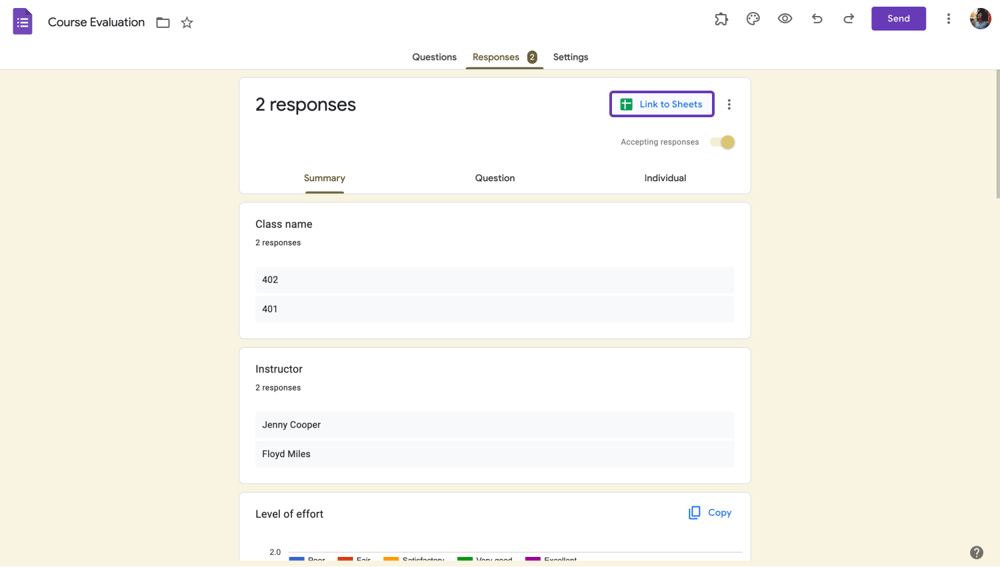Click the Send button
This screenshot has height=567, width=1000.
898,19
